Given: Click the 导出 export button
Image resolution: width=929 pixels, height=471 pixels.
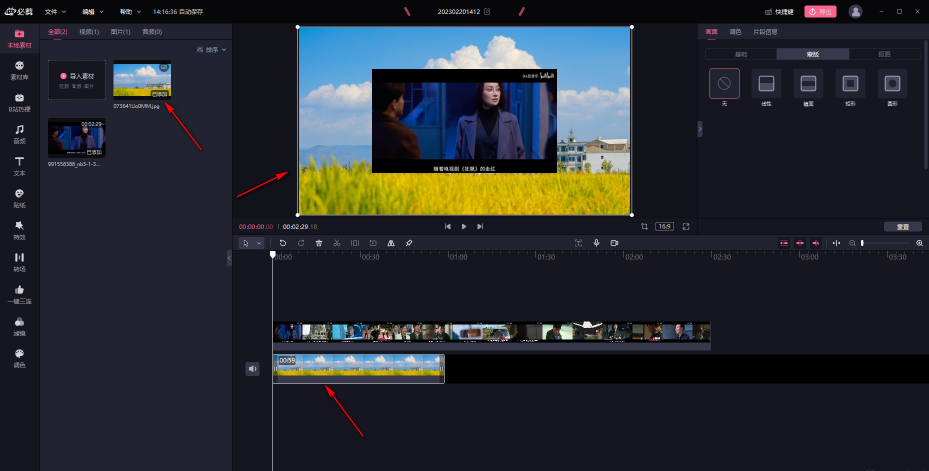Looking at the screenshot, I should [x=820, y=11].
